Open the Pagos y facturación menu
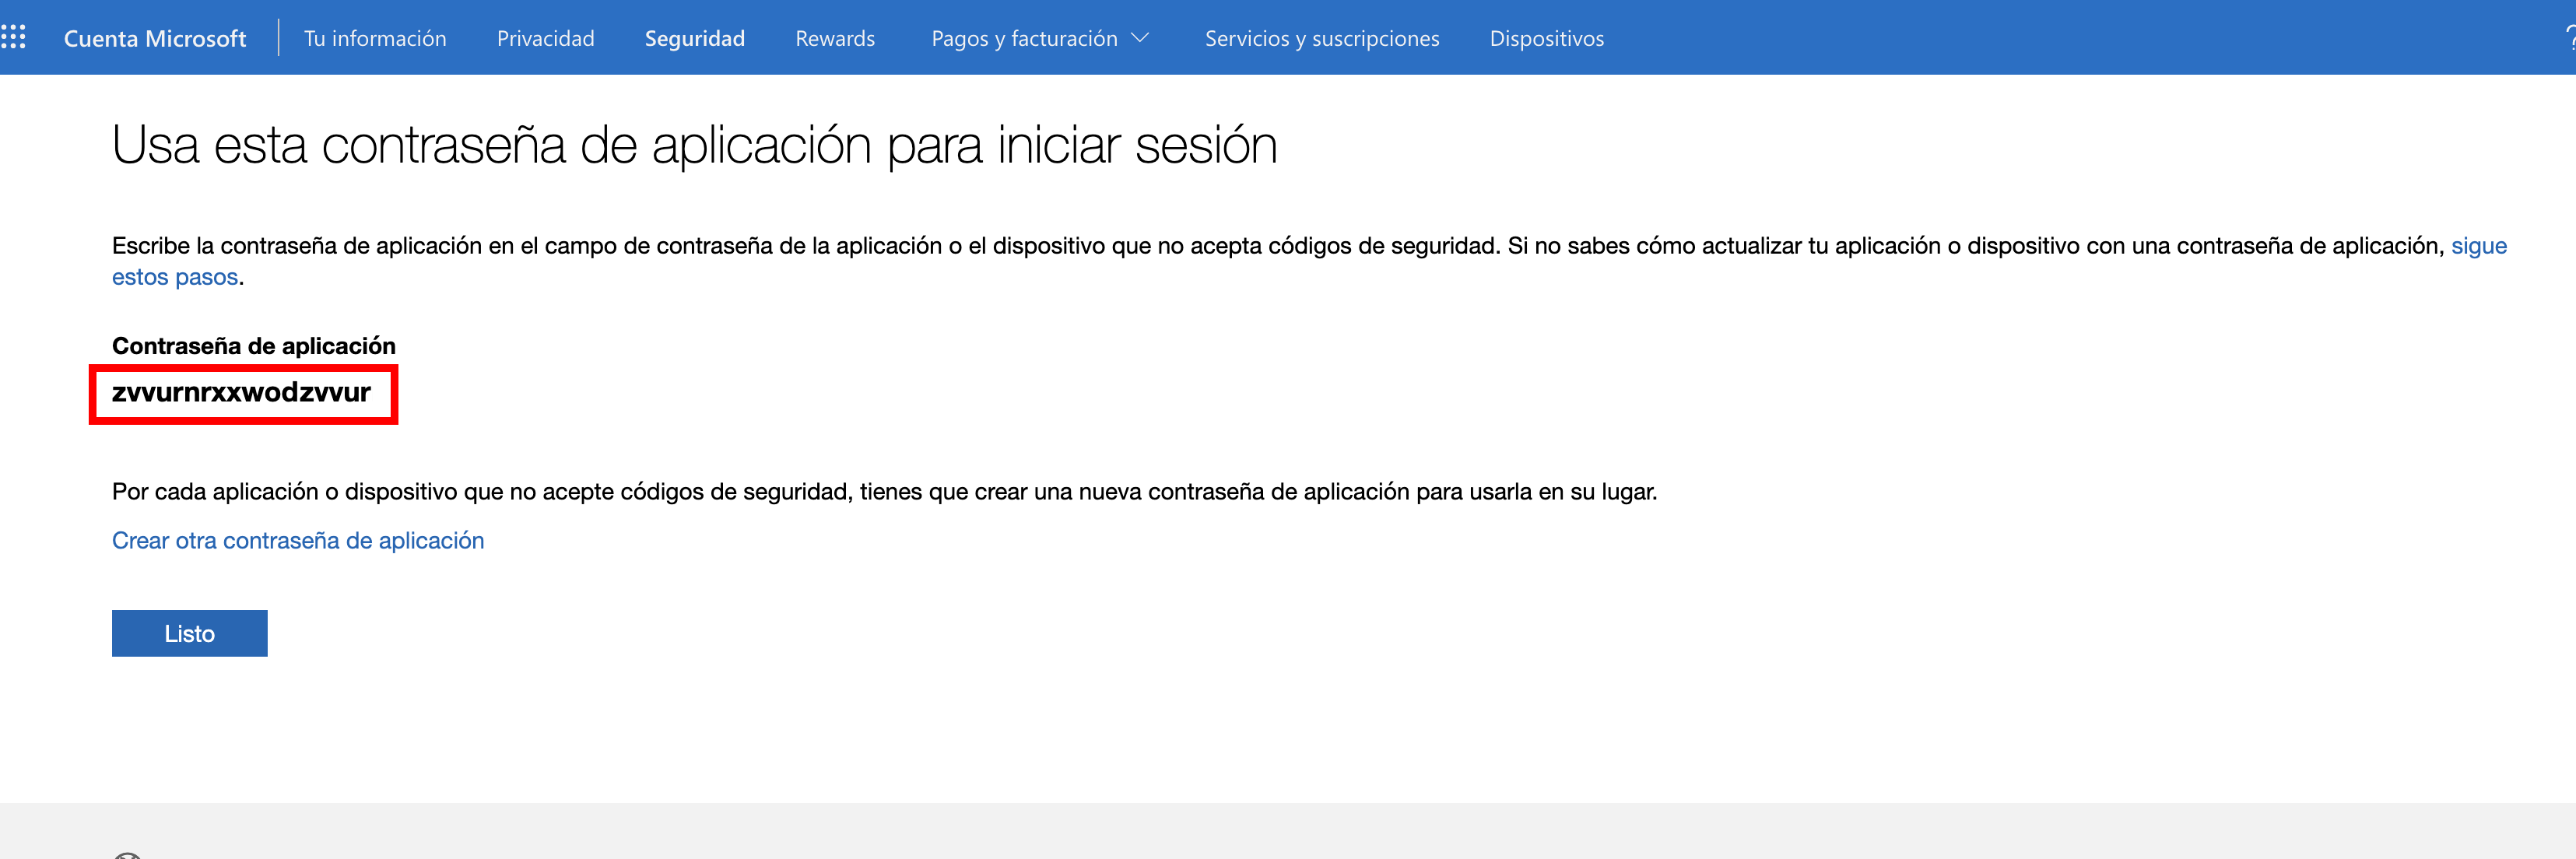Viewport: 2576px width, 859px height. (1024, 38)
